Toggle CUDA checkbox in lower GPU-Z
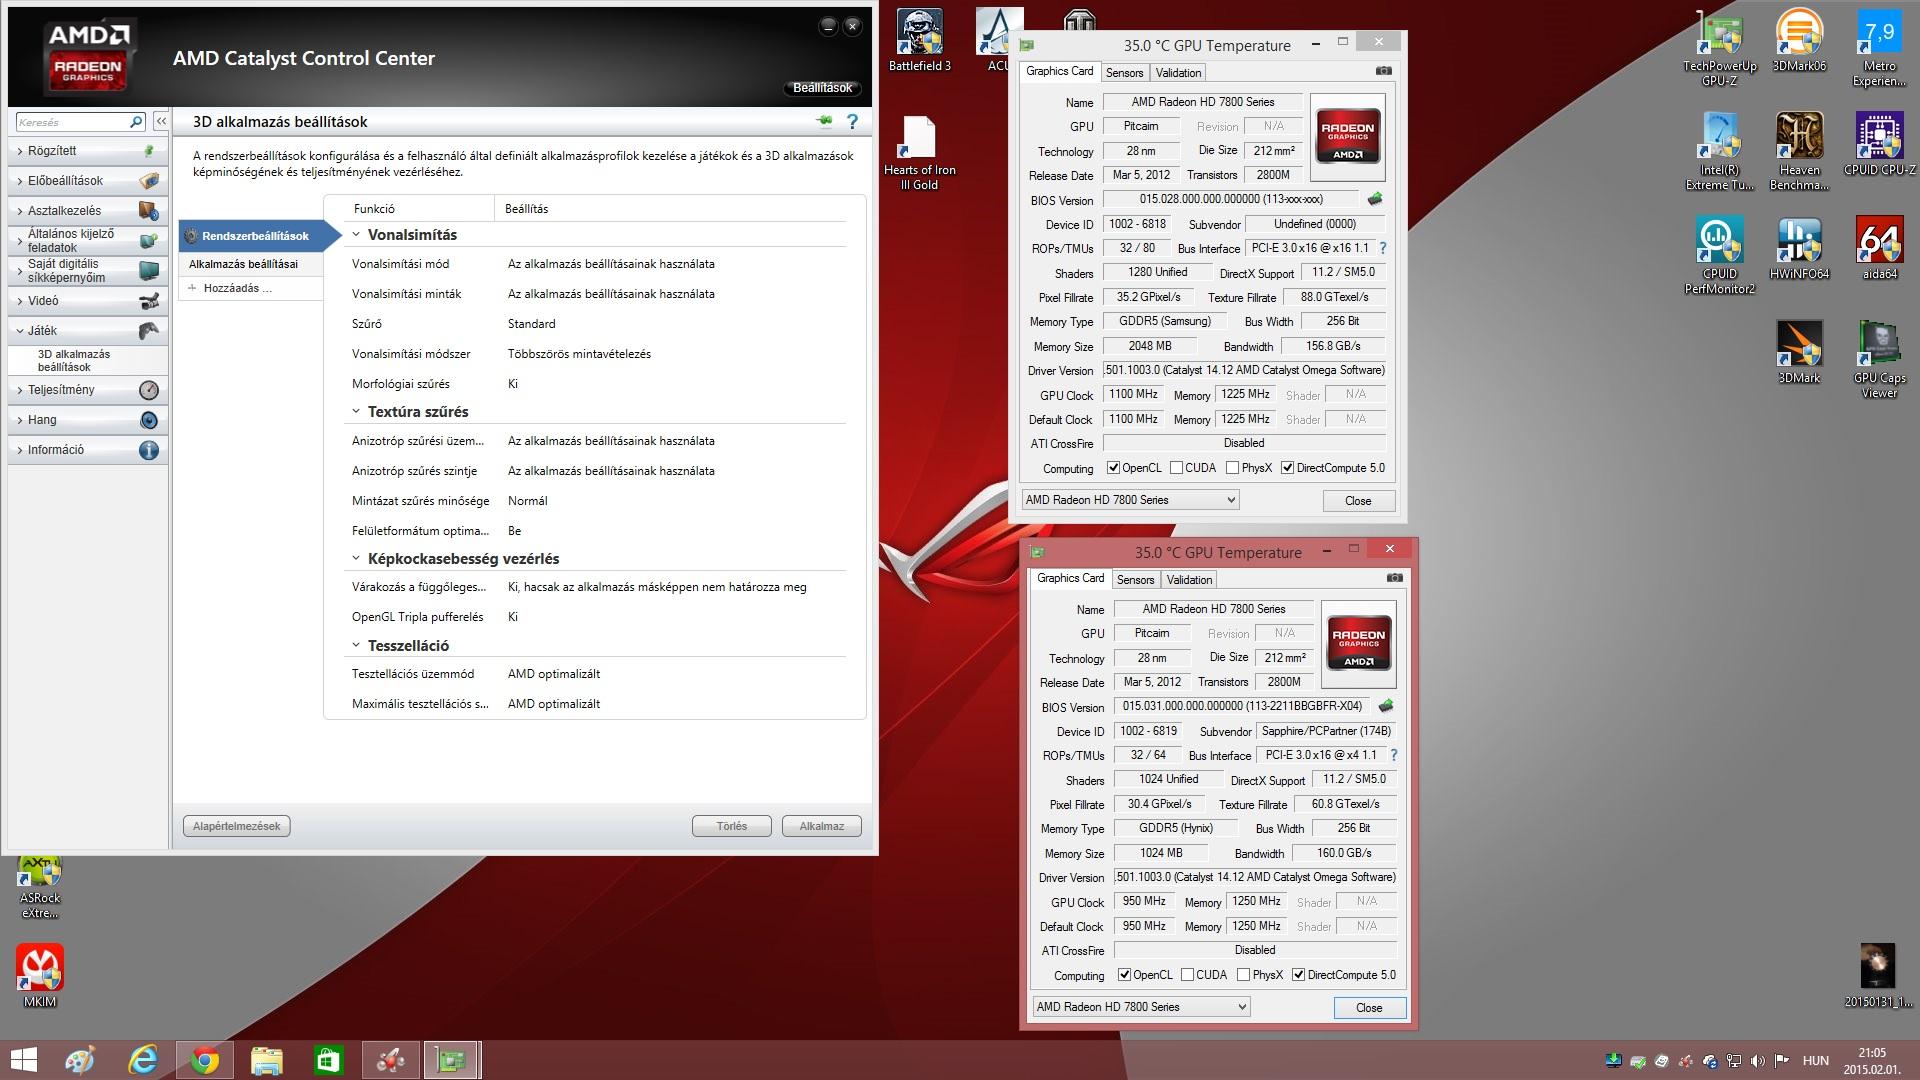 [x=1187, y=975]
